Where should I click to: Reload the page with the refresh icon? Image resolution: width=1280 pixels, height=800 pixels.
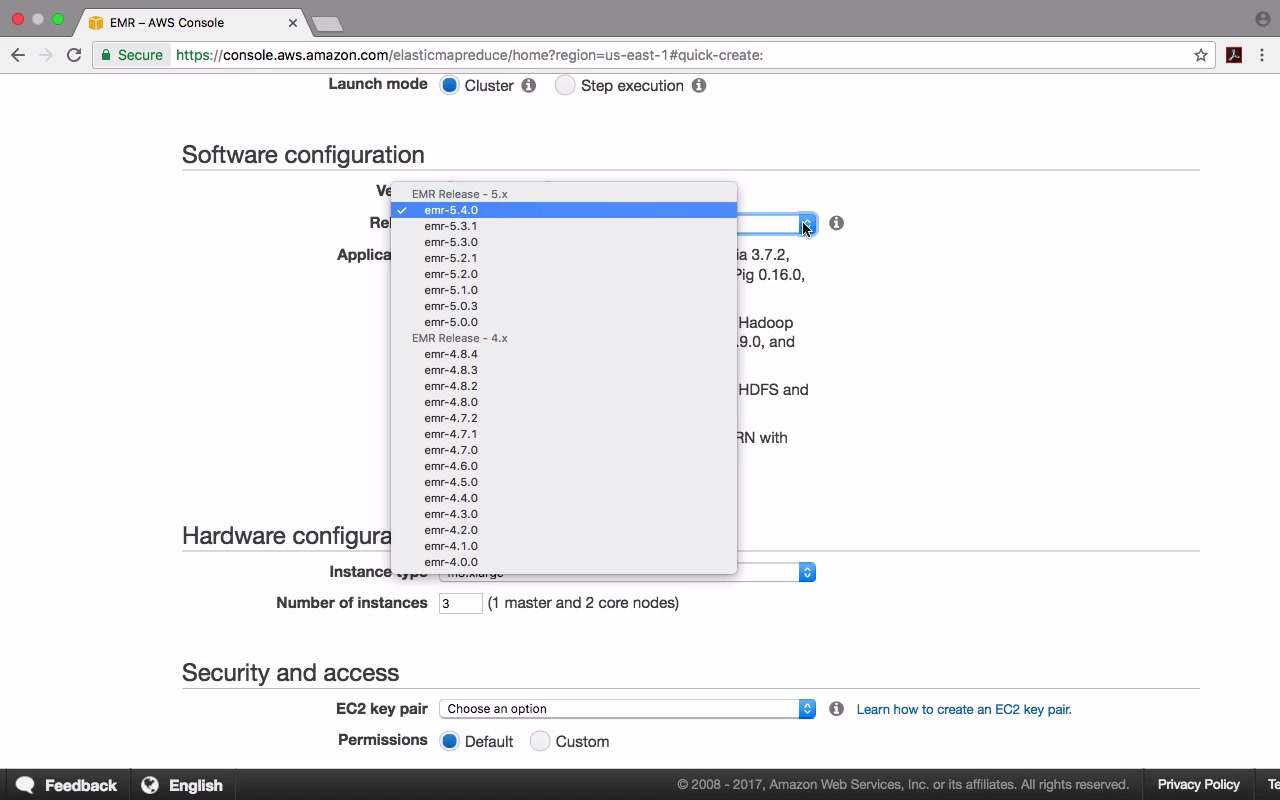74,55
